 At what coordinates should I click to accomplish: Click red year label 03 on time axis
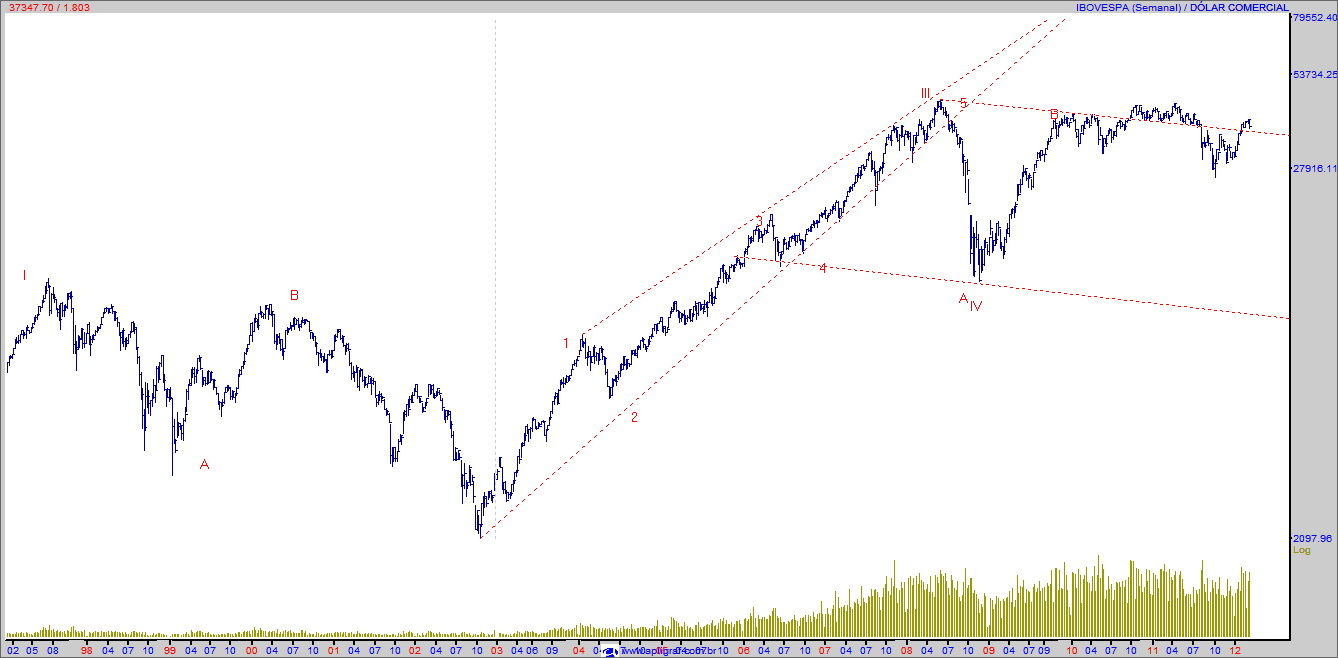pyautogui.click(x=496, y=650)
